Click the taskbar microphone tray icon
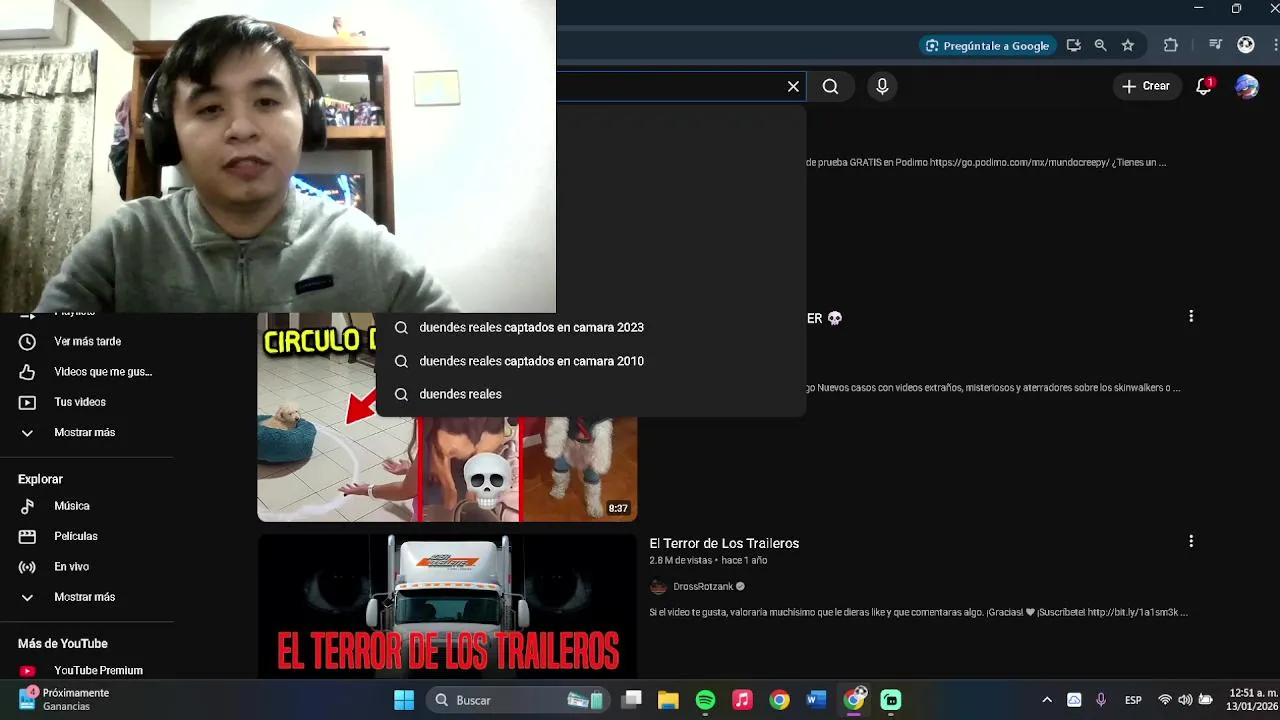This screenshot has height=720, width=1280. (1101, 700)
